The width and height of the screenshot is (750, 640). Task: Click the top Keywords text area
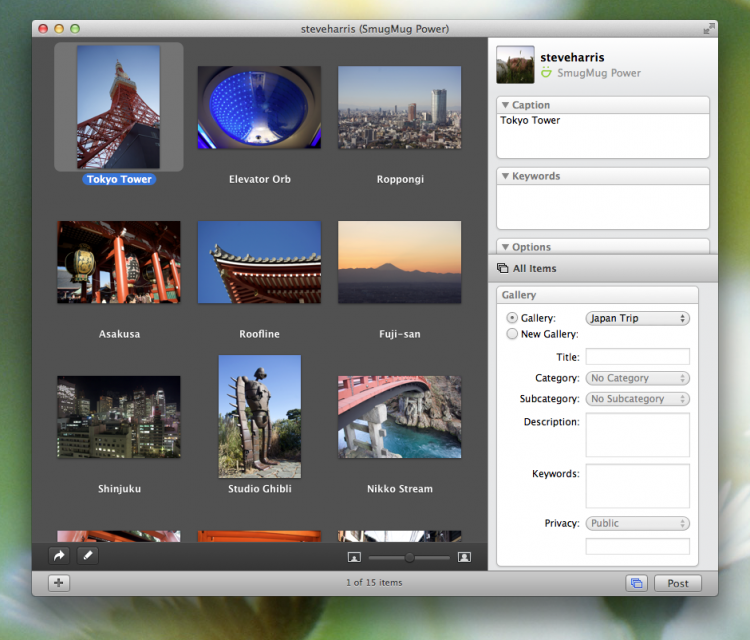(603, 207)
